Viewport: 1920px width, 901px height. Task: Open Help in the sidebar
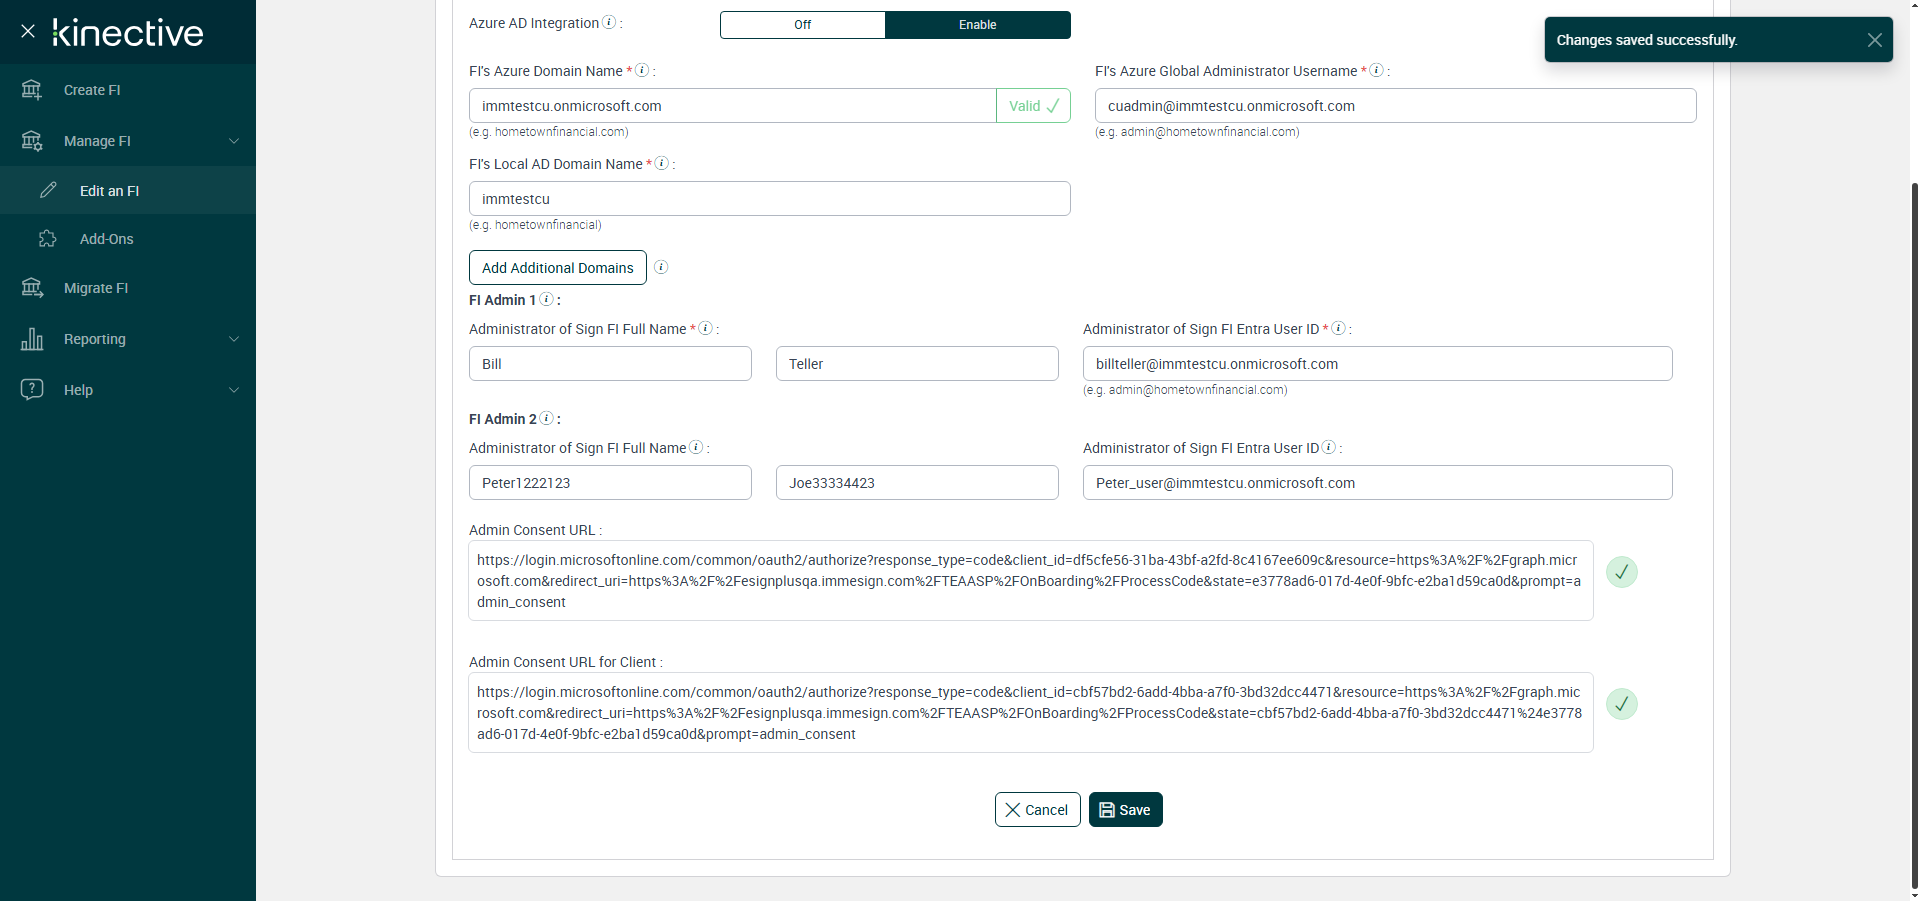[128, 390]
